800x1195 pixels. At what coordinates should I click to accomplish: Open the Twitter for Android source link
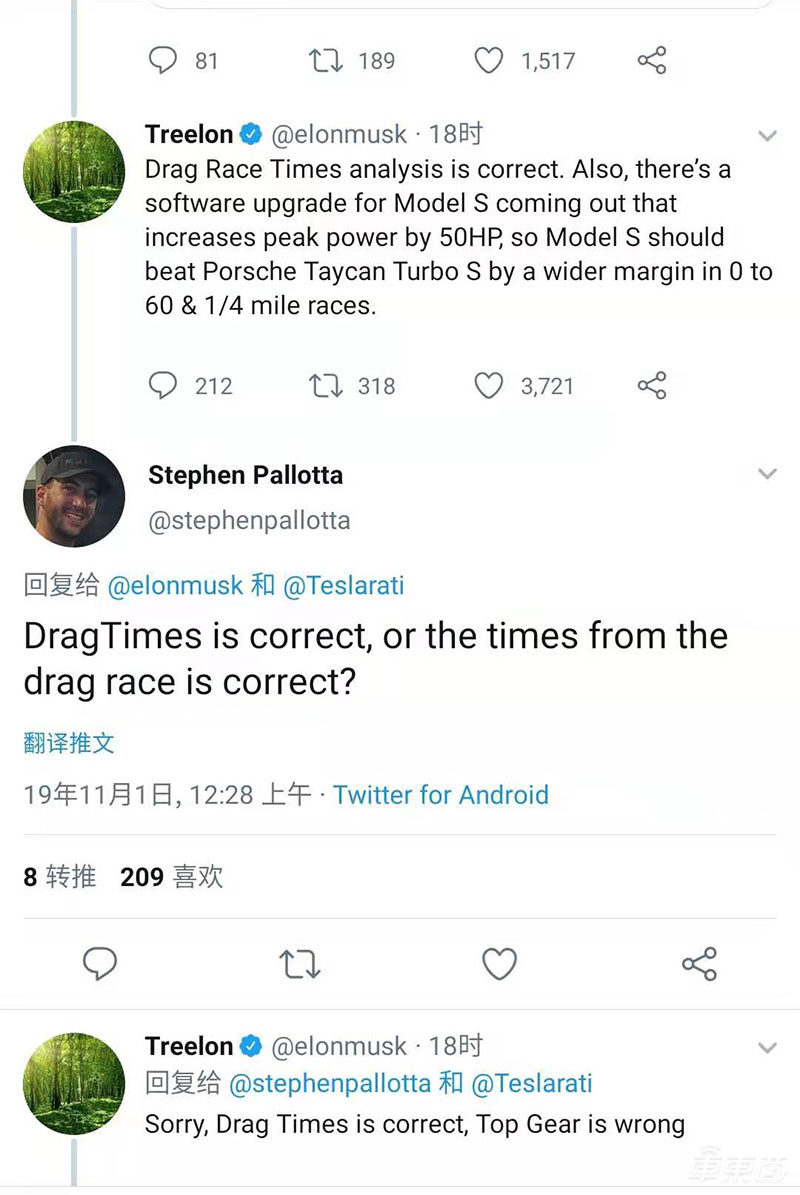click(x=441, y=795)
